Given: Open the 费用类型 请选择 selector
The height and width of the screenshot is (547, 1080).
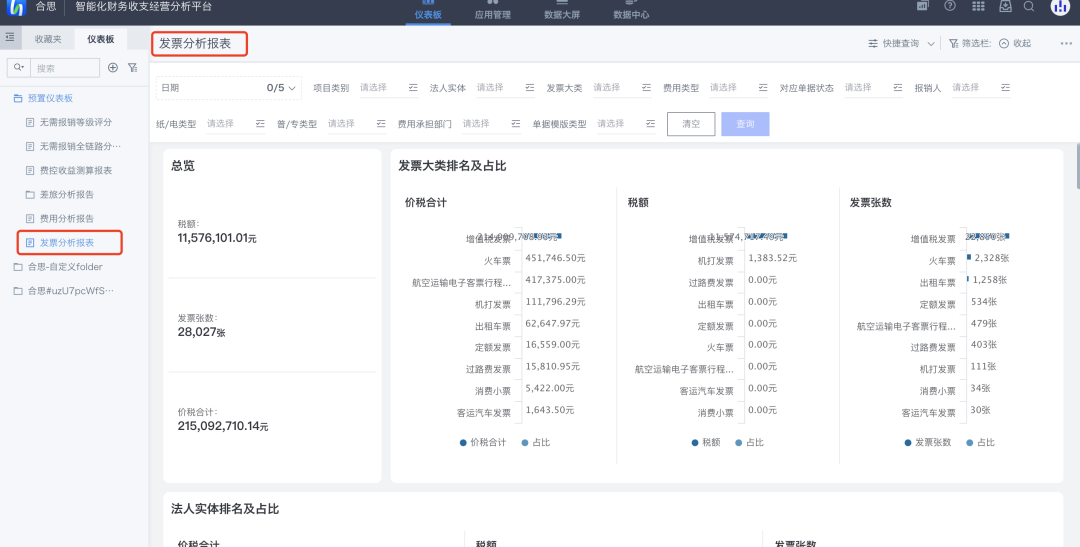Looking at the screenshot, I should [739, 87].
